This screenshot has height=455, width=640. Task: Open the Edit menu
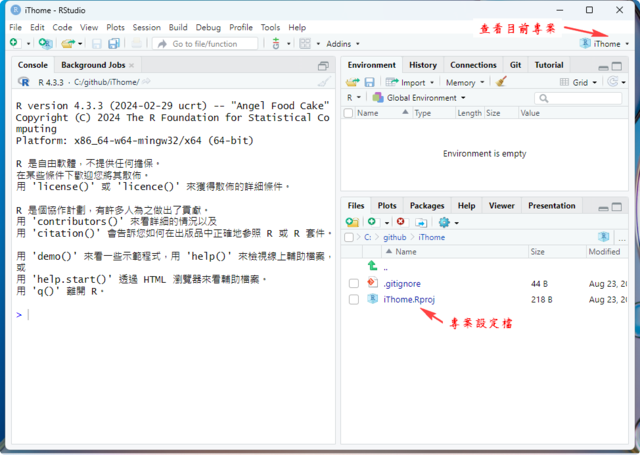coord(37,27)
